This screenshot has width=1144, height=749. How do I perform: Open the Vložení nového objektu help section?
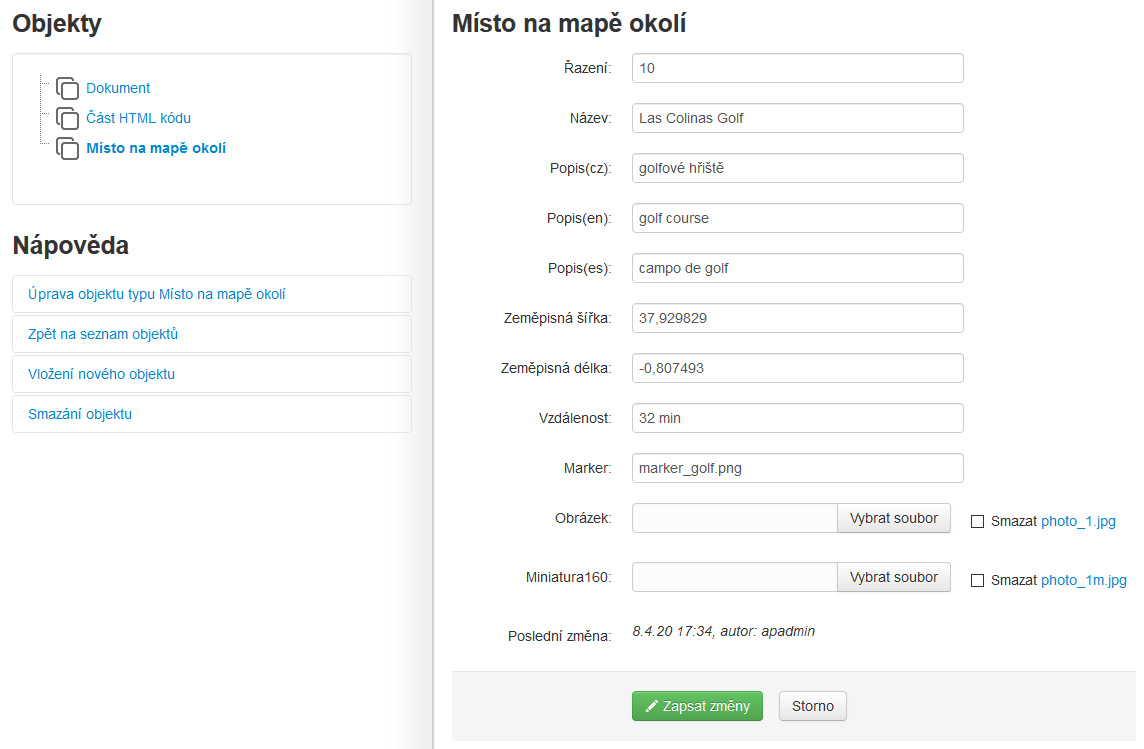click(x=102, y=374)
